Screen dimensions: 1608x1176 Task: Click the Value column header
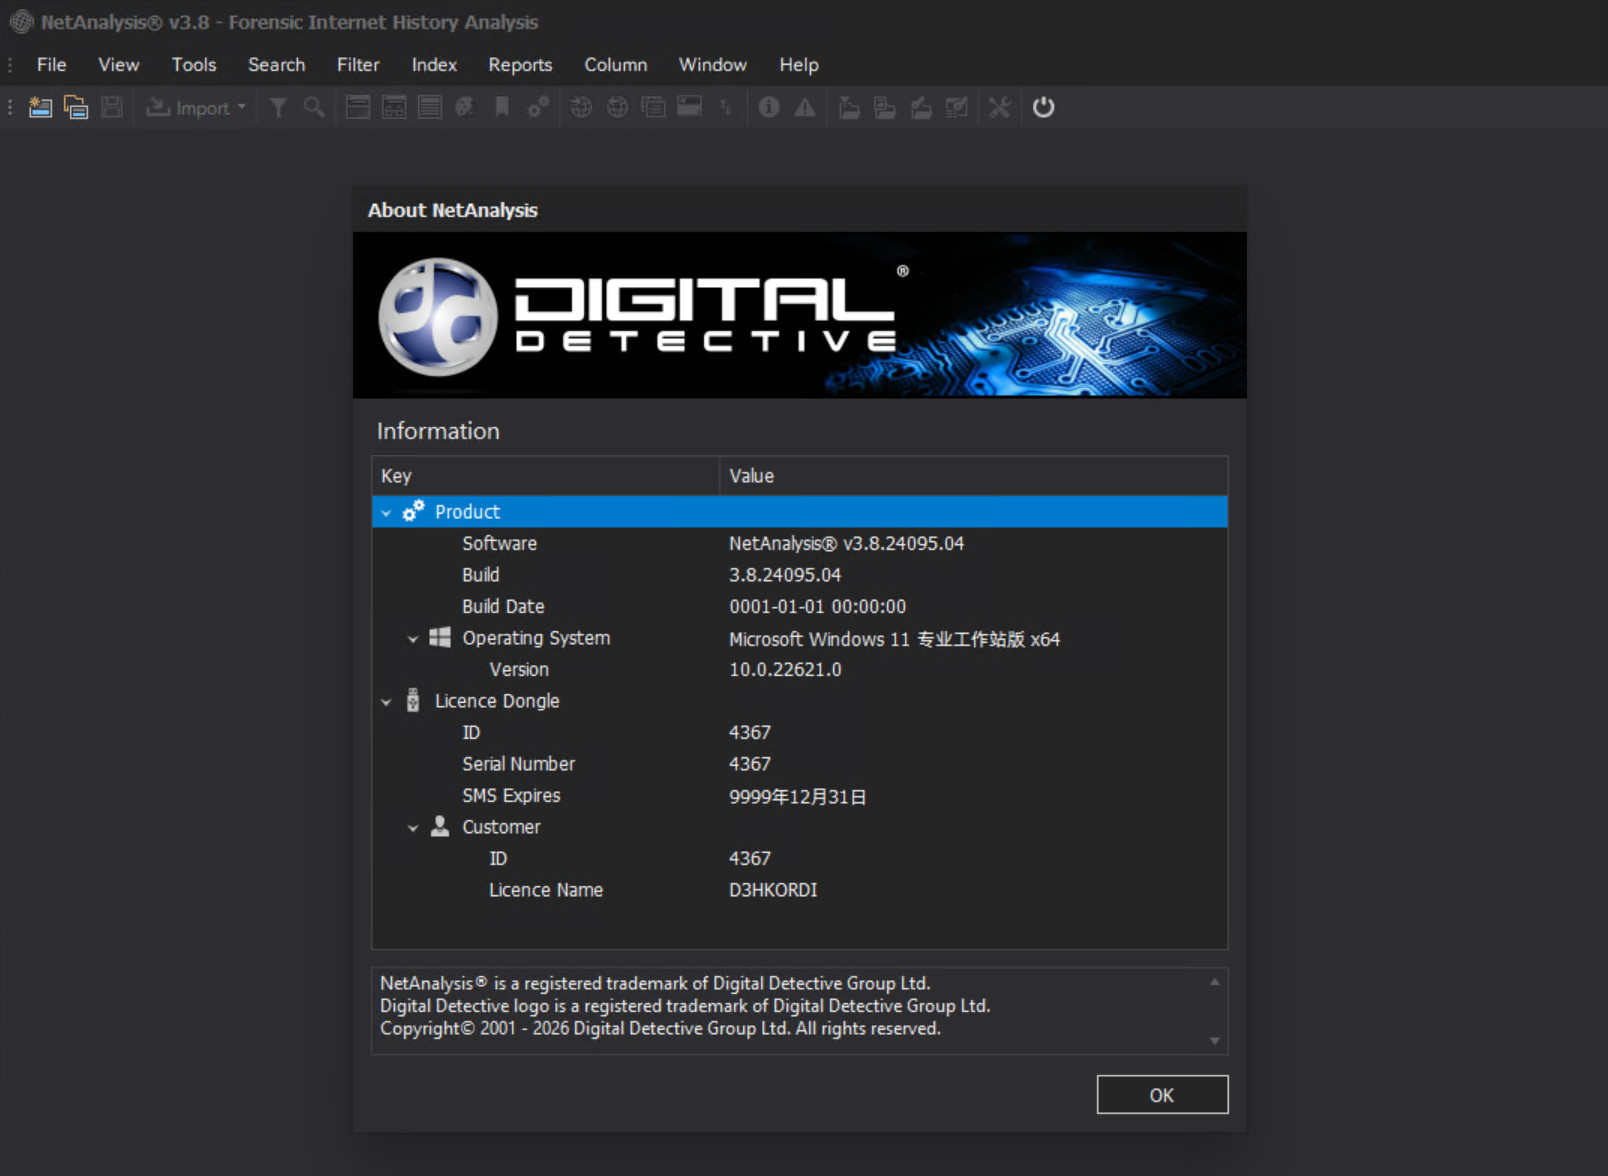pos(973,476)
